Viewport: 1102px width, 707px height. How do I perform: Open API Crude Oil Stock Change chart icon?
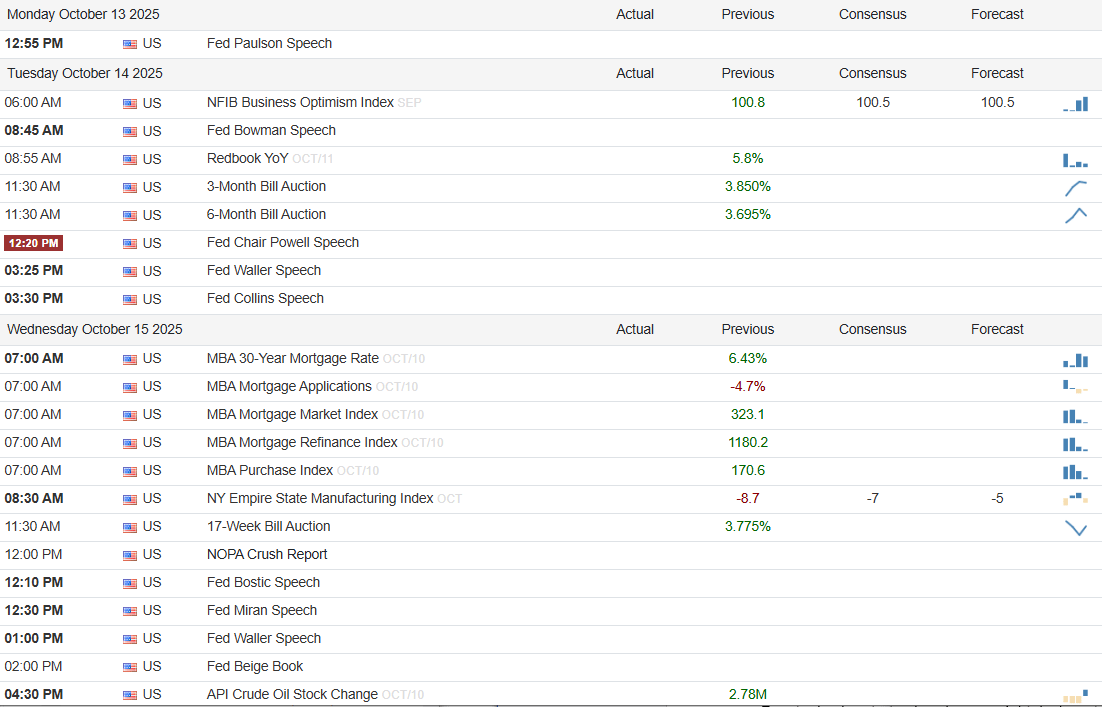click(x=1075, y=696)
